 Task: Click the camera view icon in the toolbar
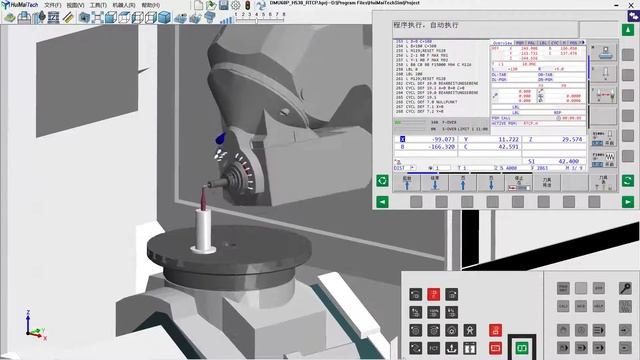pyautogui.click(x=84, y=18)
